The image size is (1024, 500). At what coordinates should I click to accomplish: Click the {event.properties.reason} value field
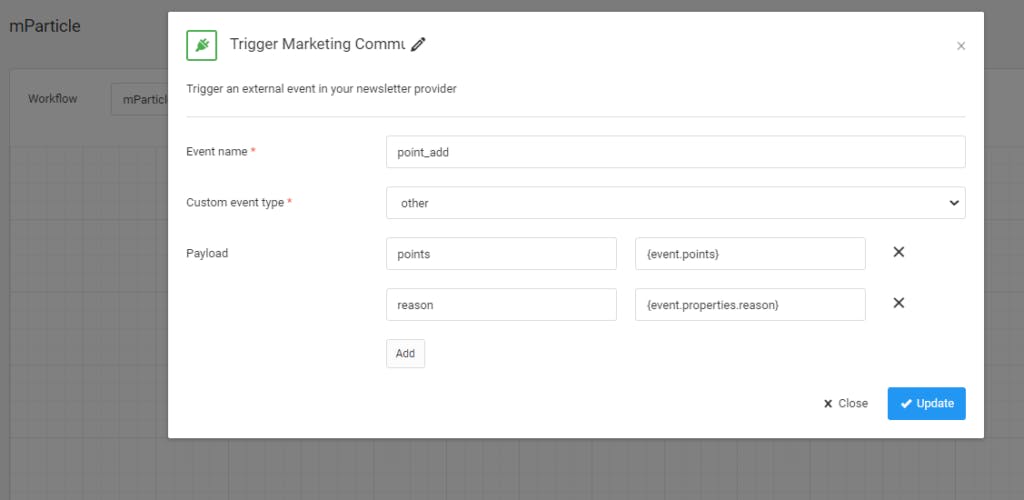[750, 305]
